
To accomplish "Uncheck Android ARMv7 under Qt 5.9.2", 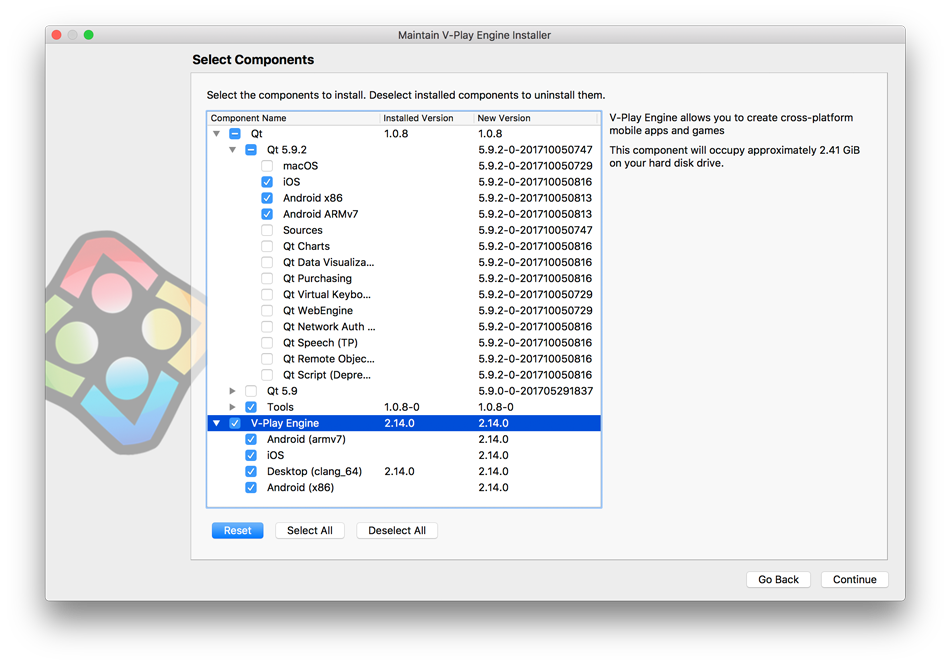I will coord(267,214).
